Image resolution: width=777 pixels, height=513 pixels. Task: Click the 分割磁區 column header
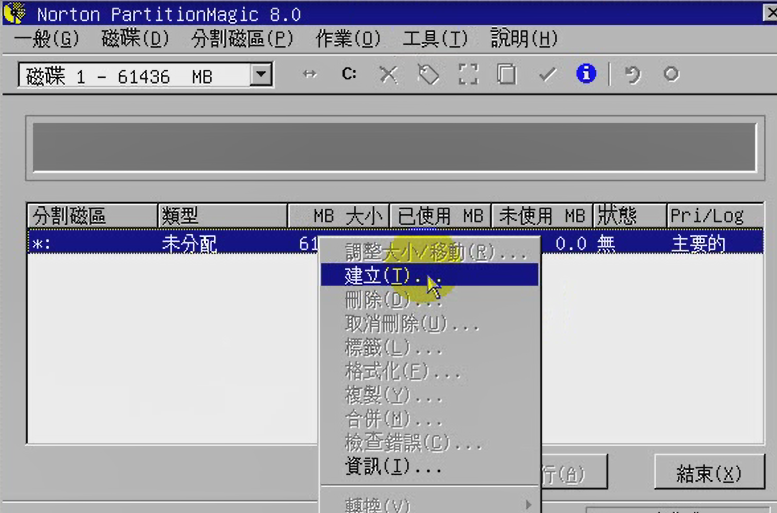(x=92, y=216)
